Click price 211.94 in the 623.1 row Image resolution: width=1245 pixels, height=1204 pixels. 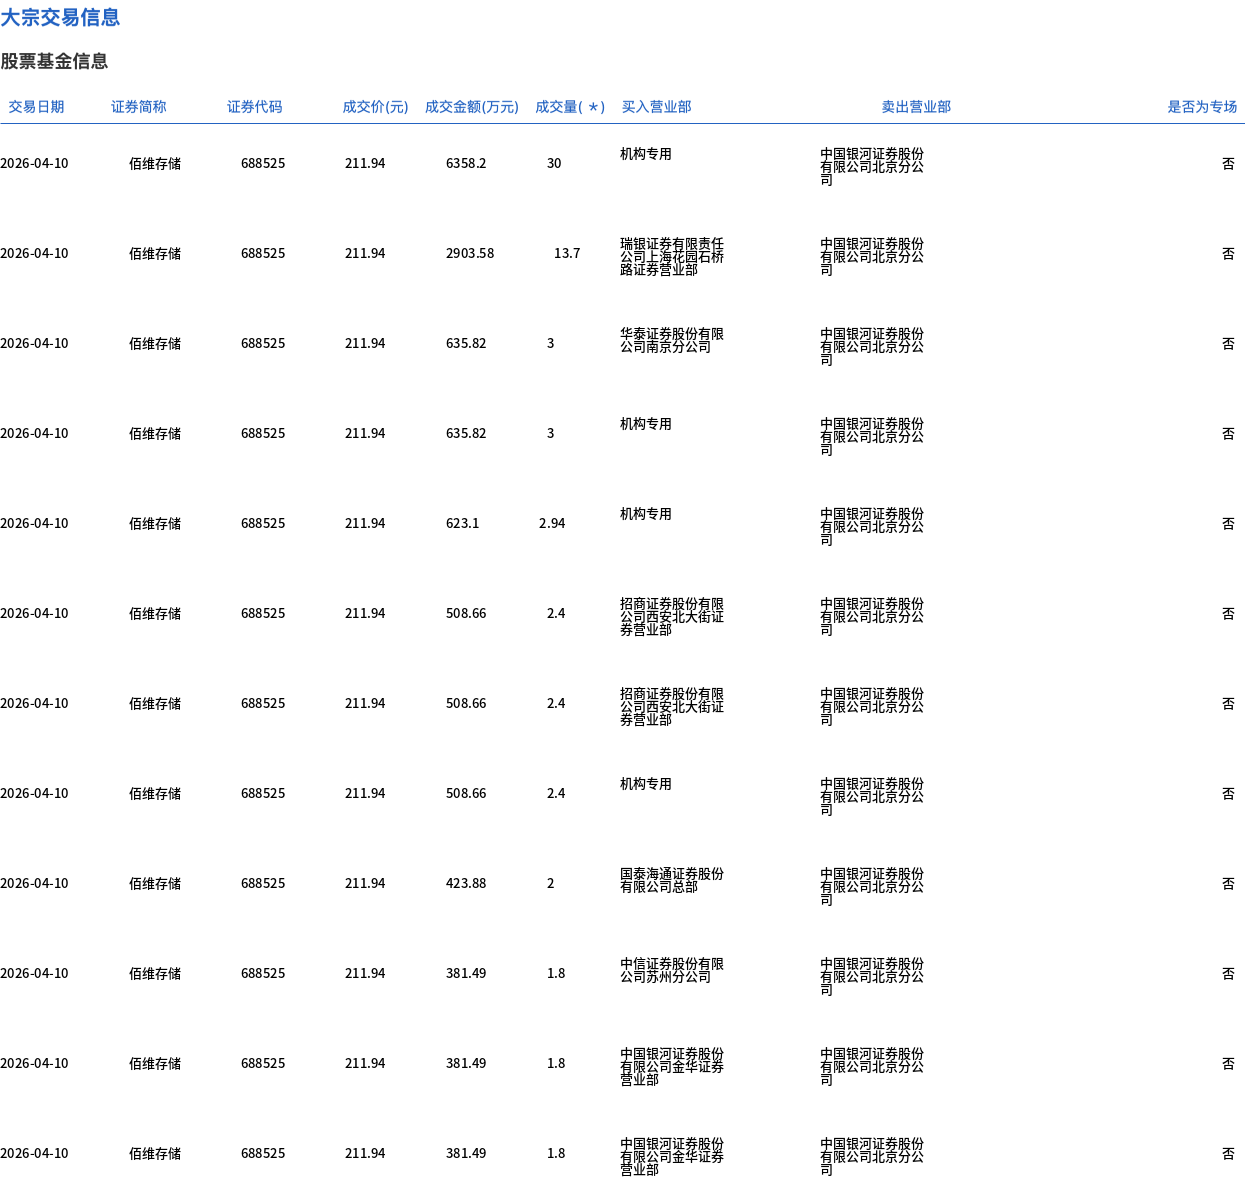coord(365,523)
